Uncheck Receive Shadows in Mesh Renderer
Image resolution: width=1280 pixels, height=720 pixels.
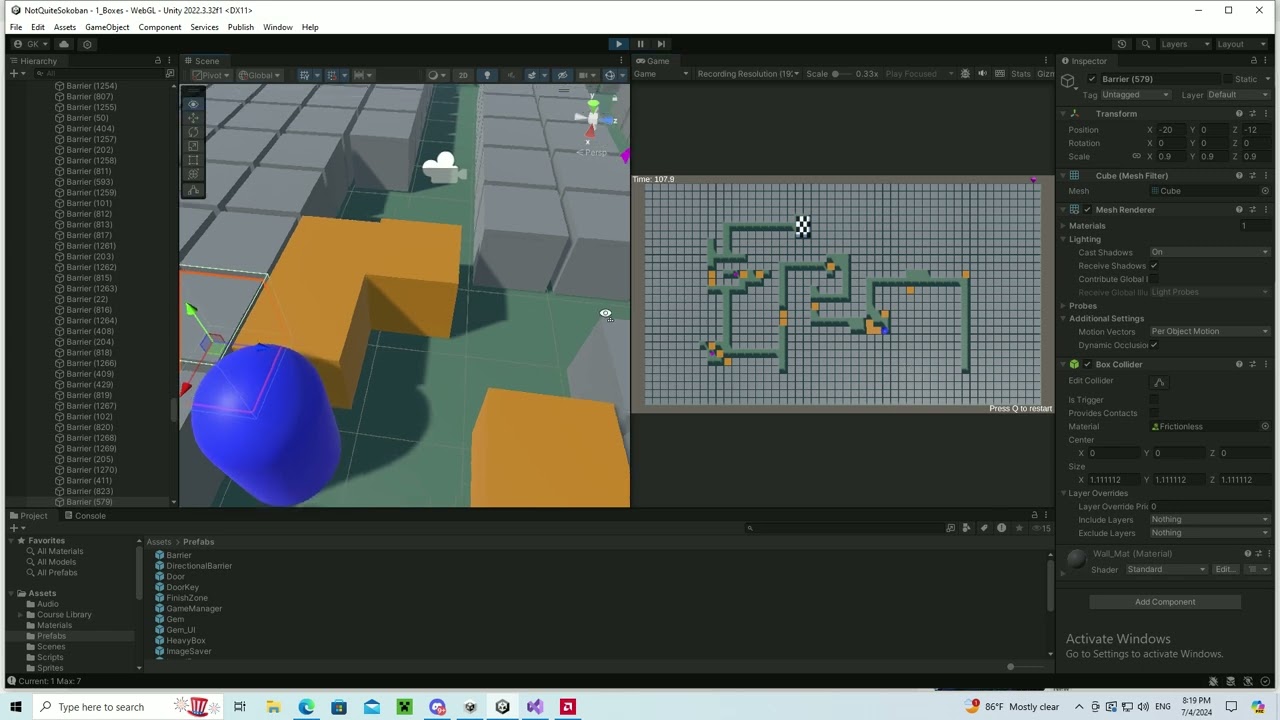(1154, 265)
